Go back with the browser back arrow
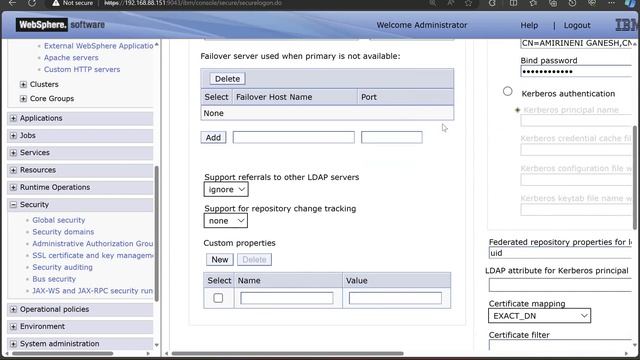Screen dimensions: 640x360 (x=12, y=3)
